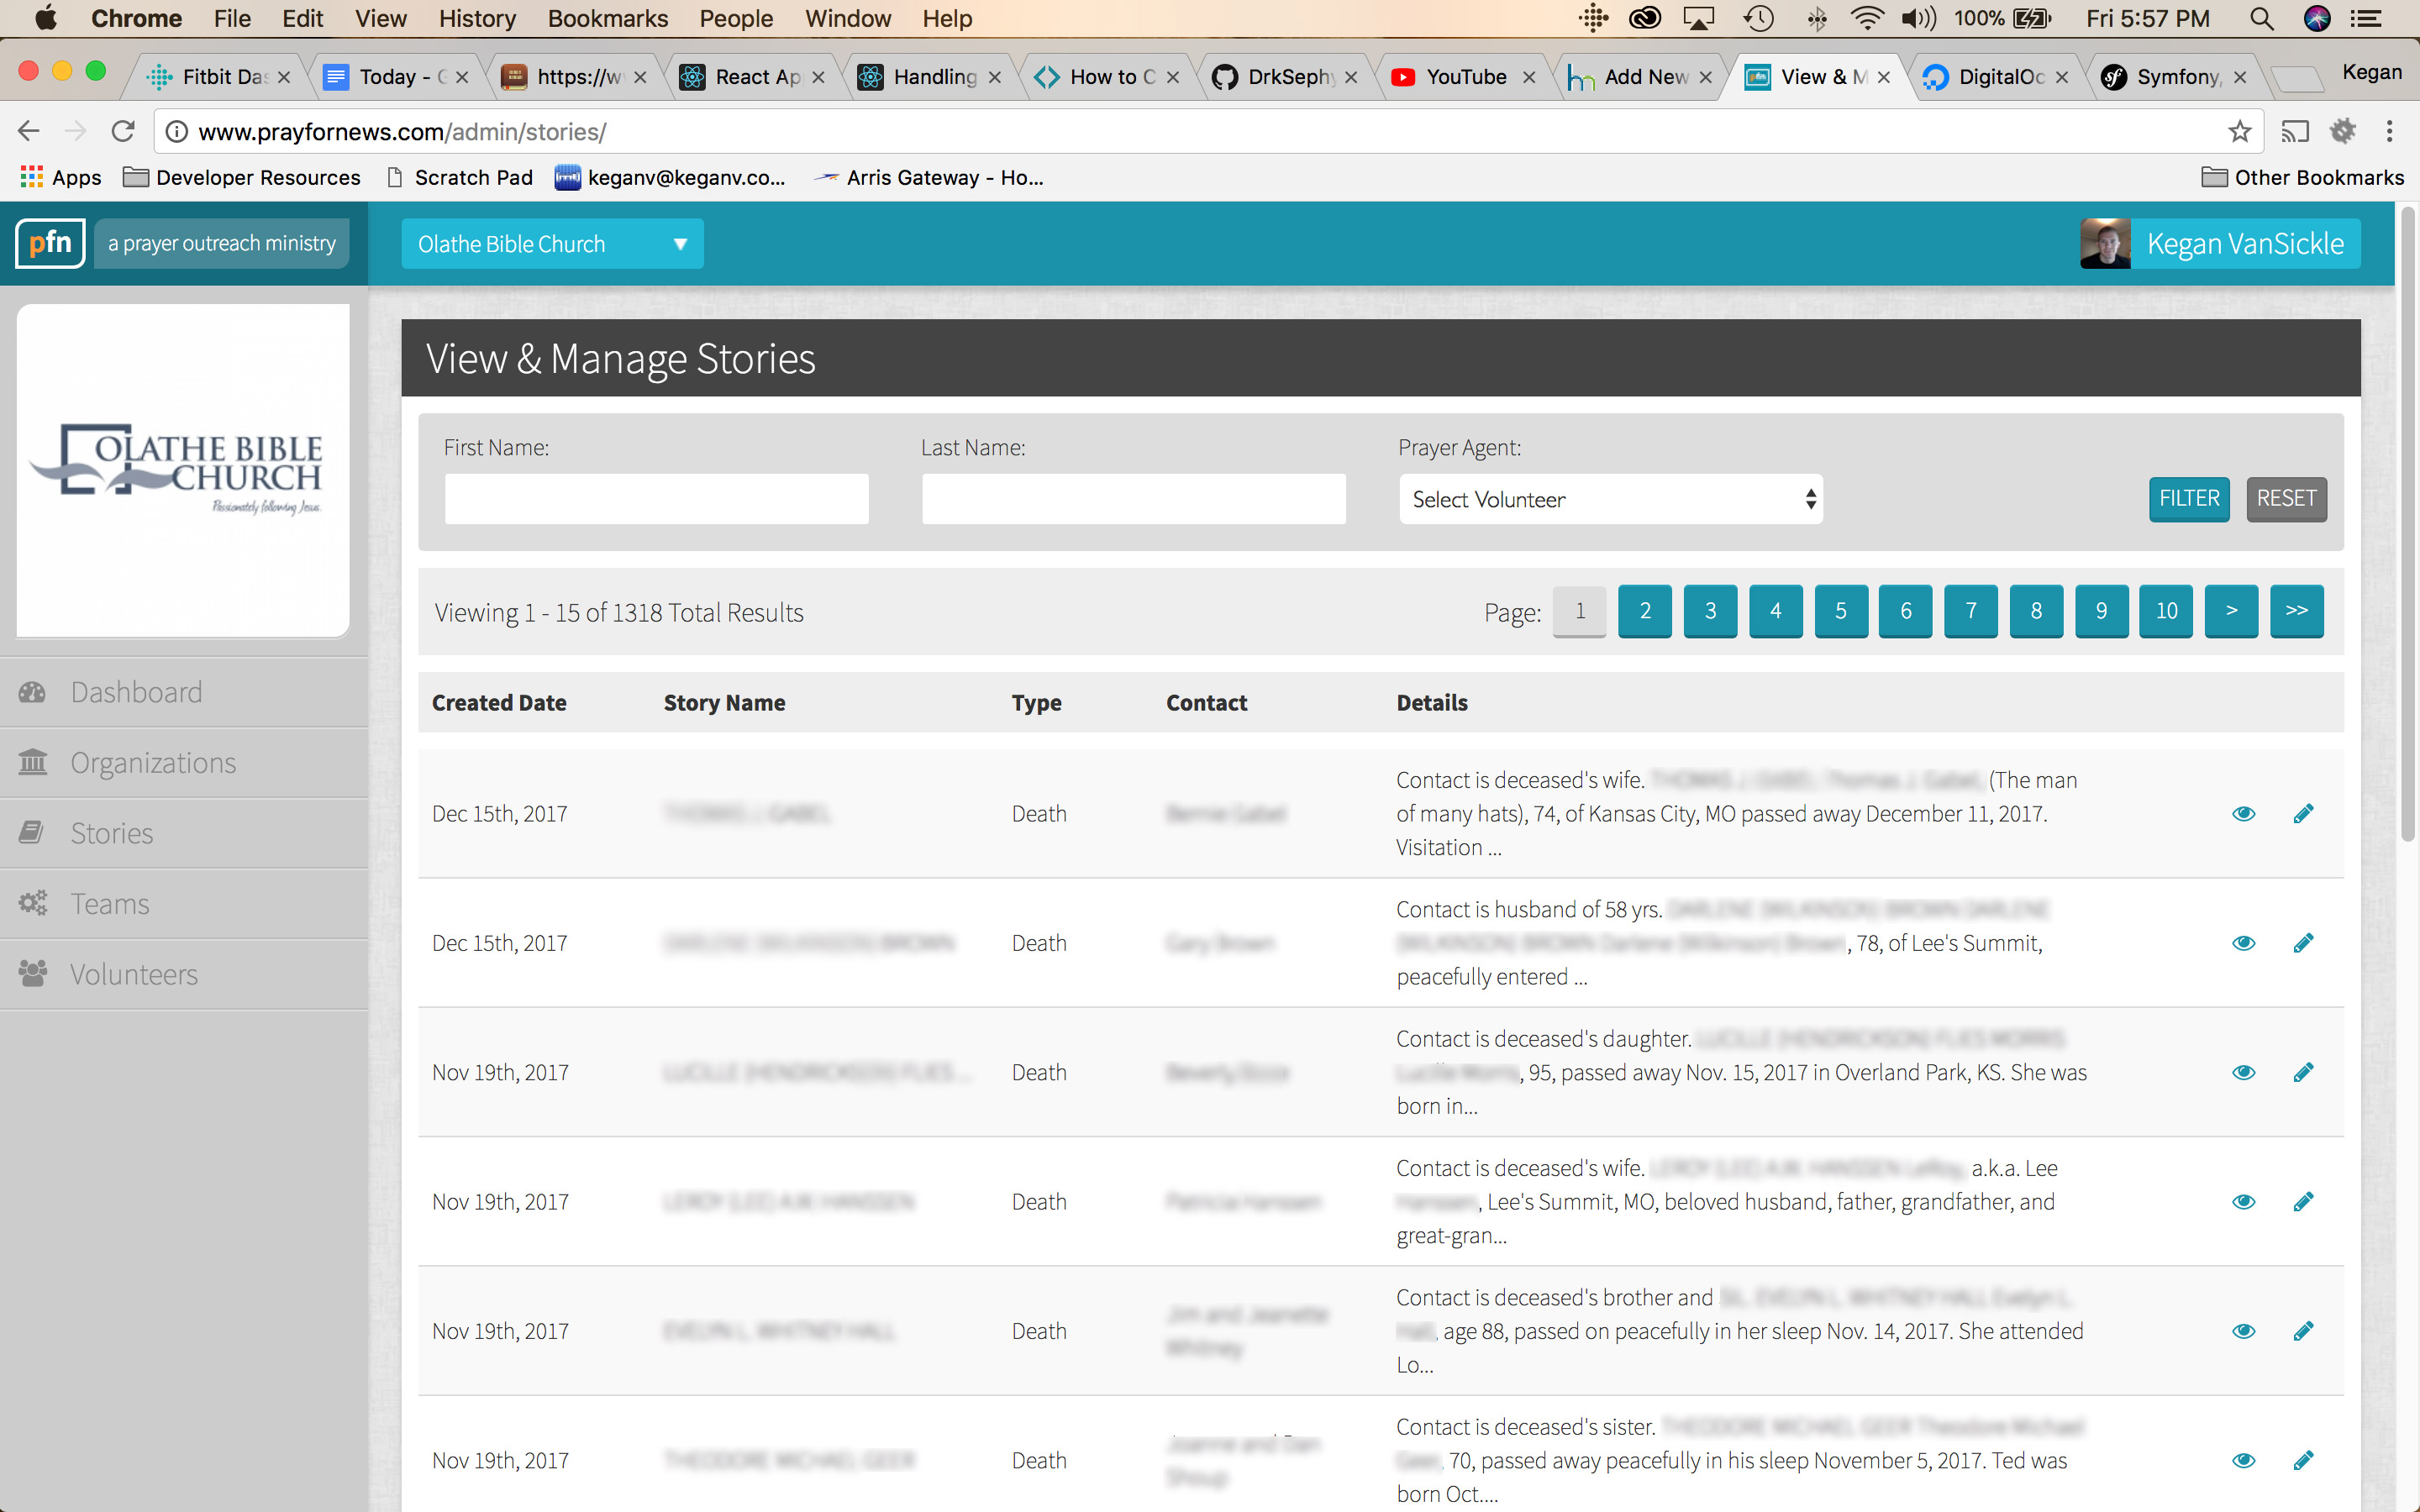This screenshot has width=2420, height=1512.
Task: Open the Chrome three-dot menu
Action: tap(2390, 131)
